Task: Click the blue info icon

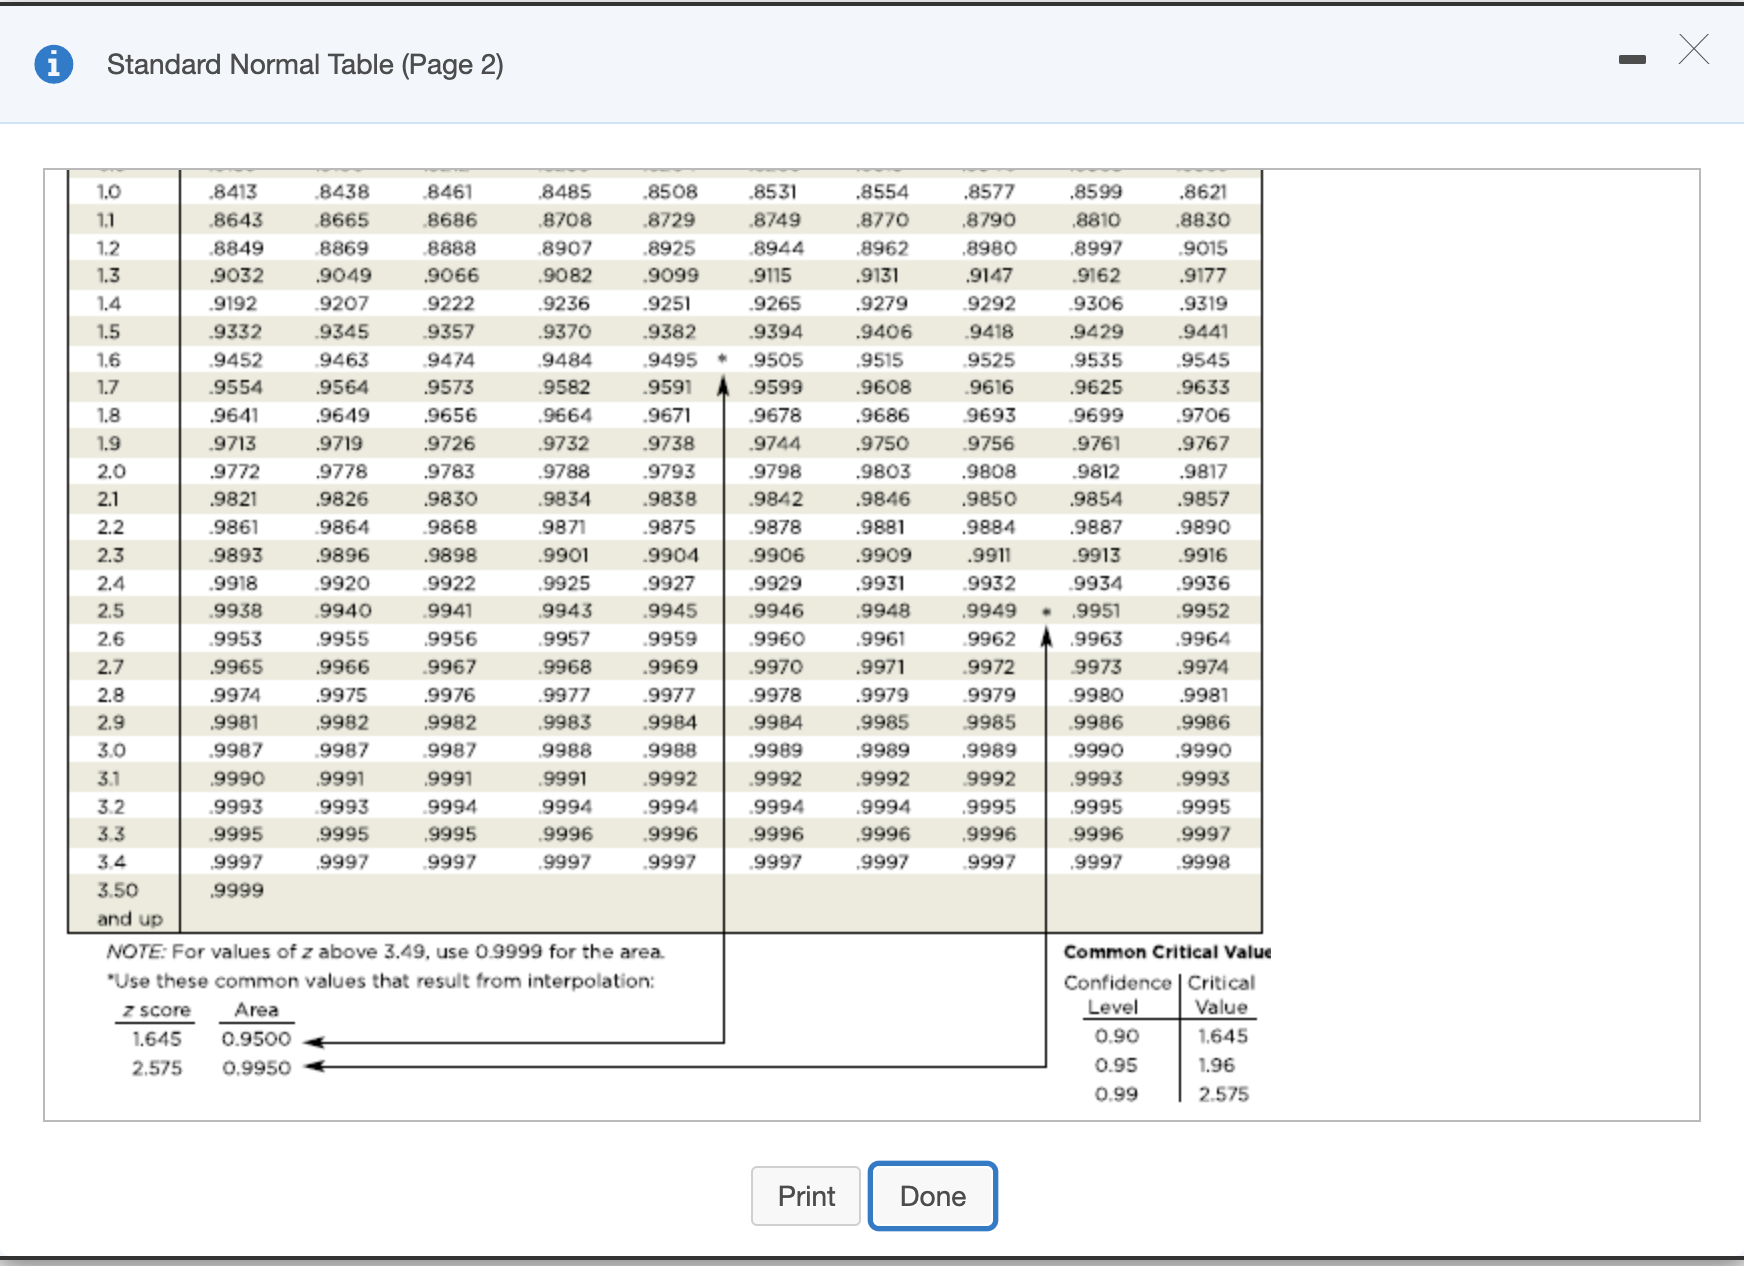Action: (54, 64)
